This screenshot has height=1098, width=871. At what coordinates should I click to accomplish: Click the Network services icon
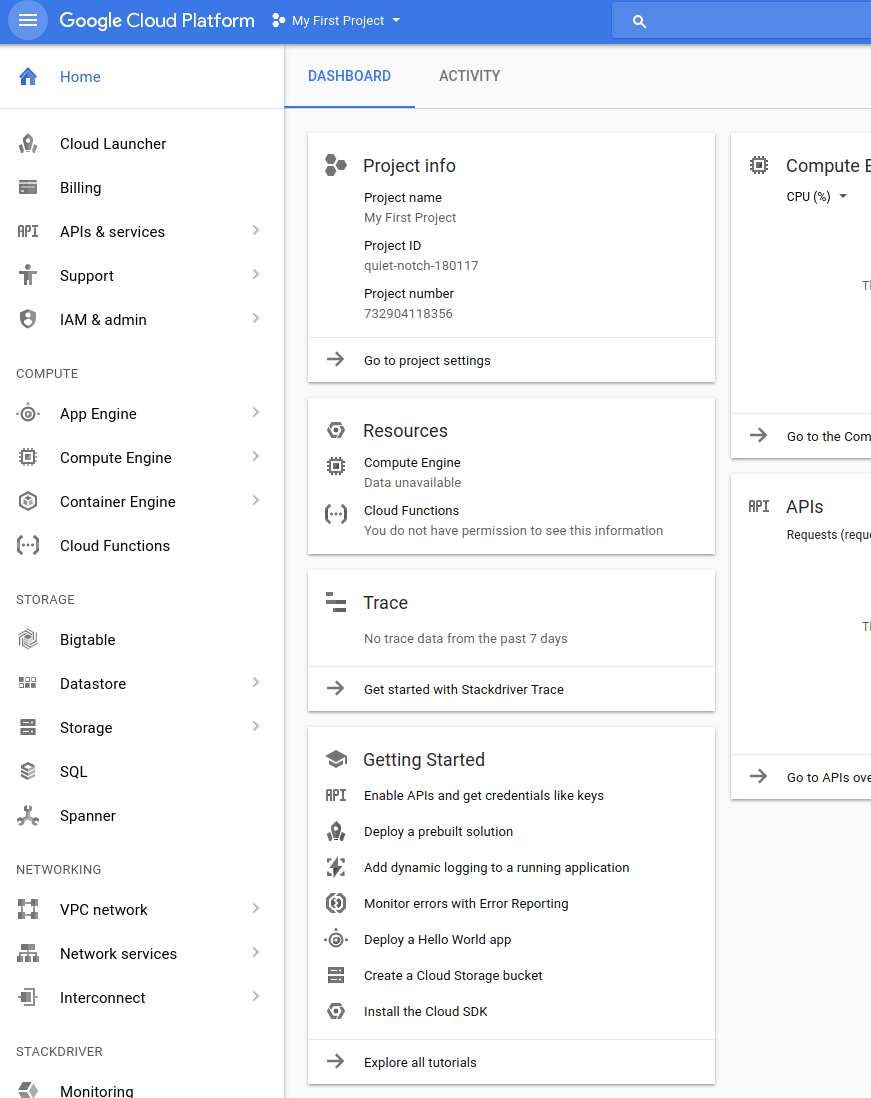click(x=28, y=953)
